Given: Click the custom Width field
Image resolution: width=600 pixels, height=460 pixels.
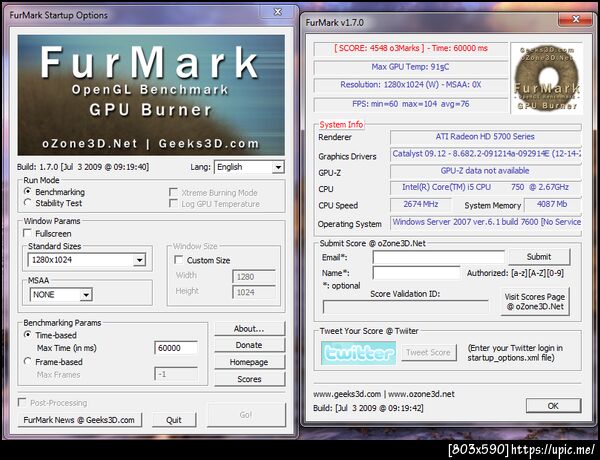Looking at the screenshot, I should pos(254,276).
